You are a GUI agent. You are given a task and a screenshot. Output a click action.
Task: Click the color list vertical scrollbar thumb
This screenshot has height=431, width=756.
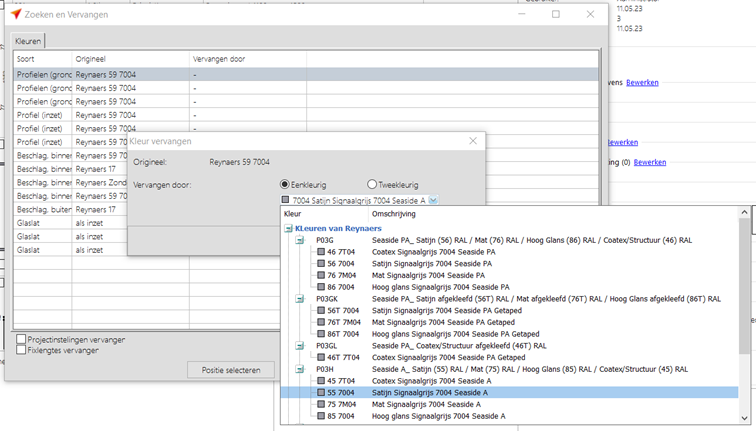(744, 287)
